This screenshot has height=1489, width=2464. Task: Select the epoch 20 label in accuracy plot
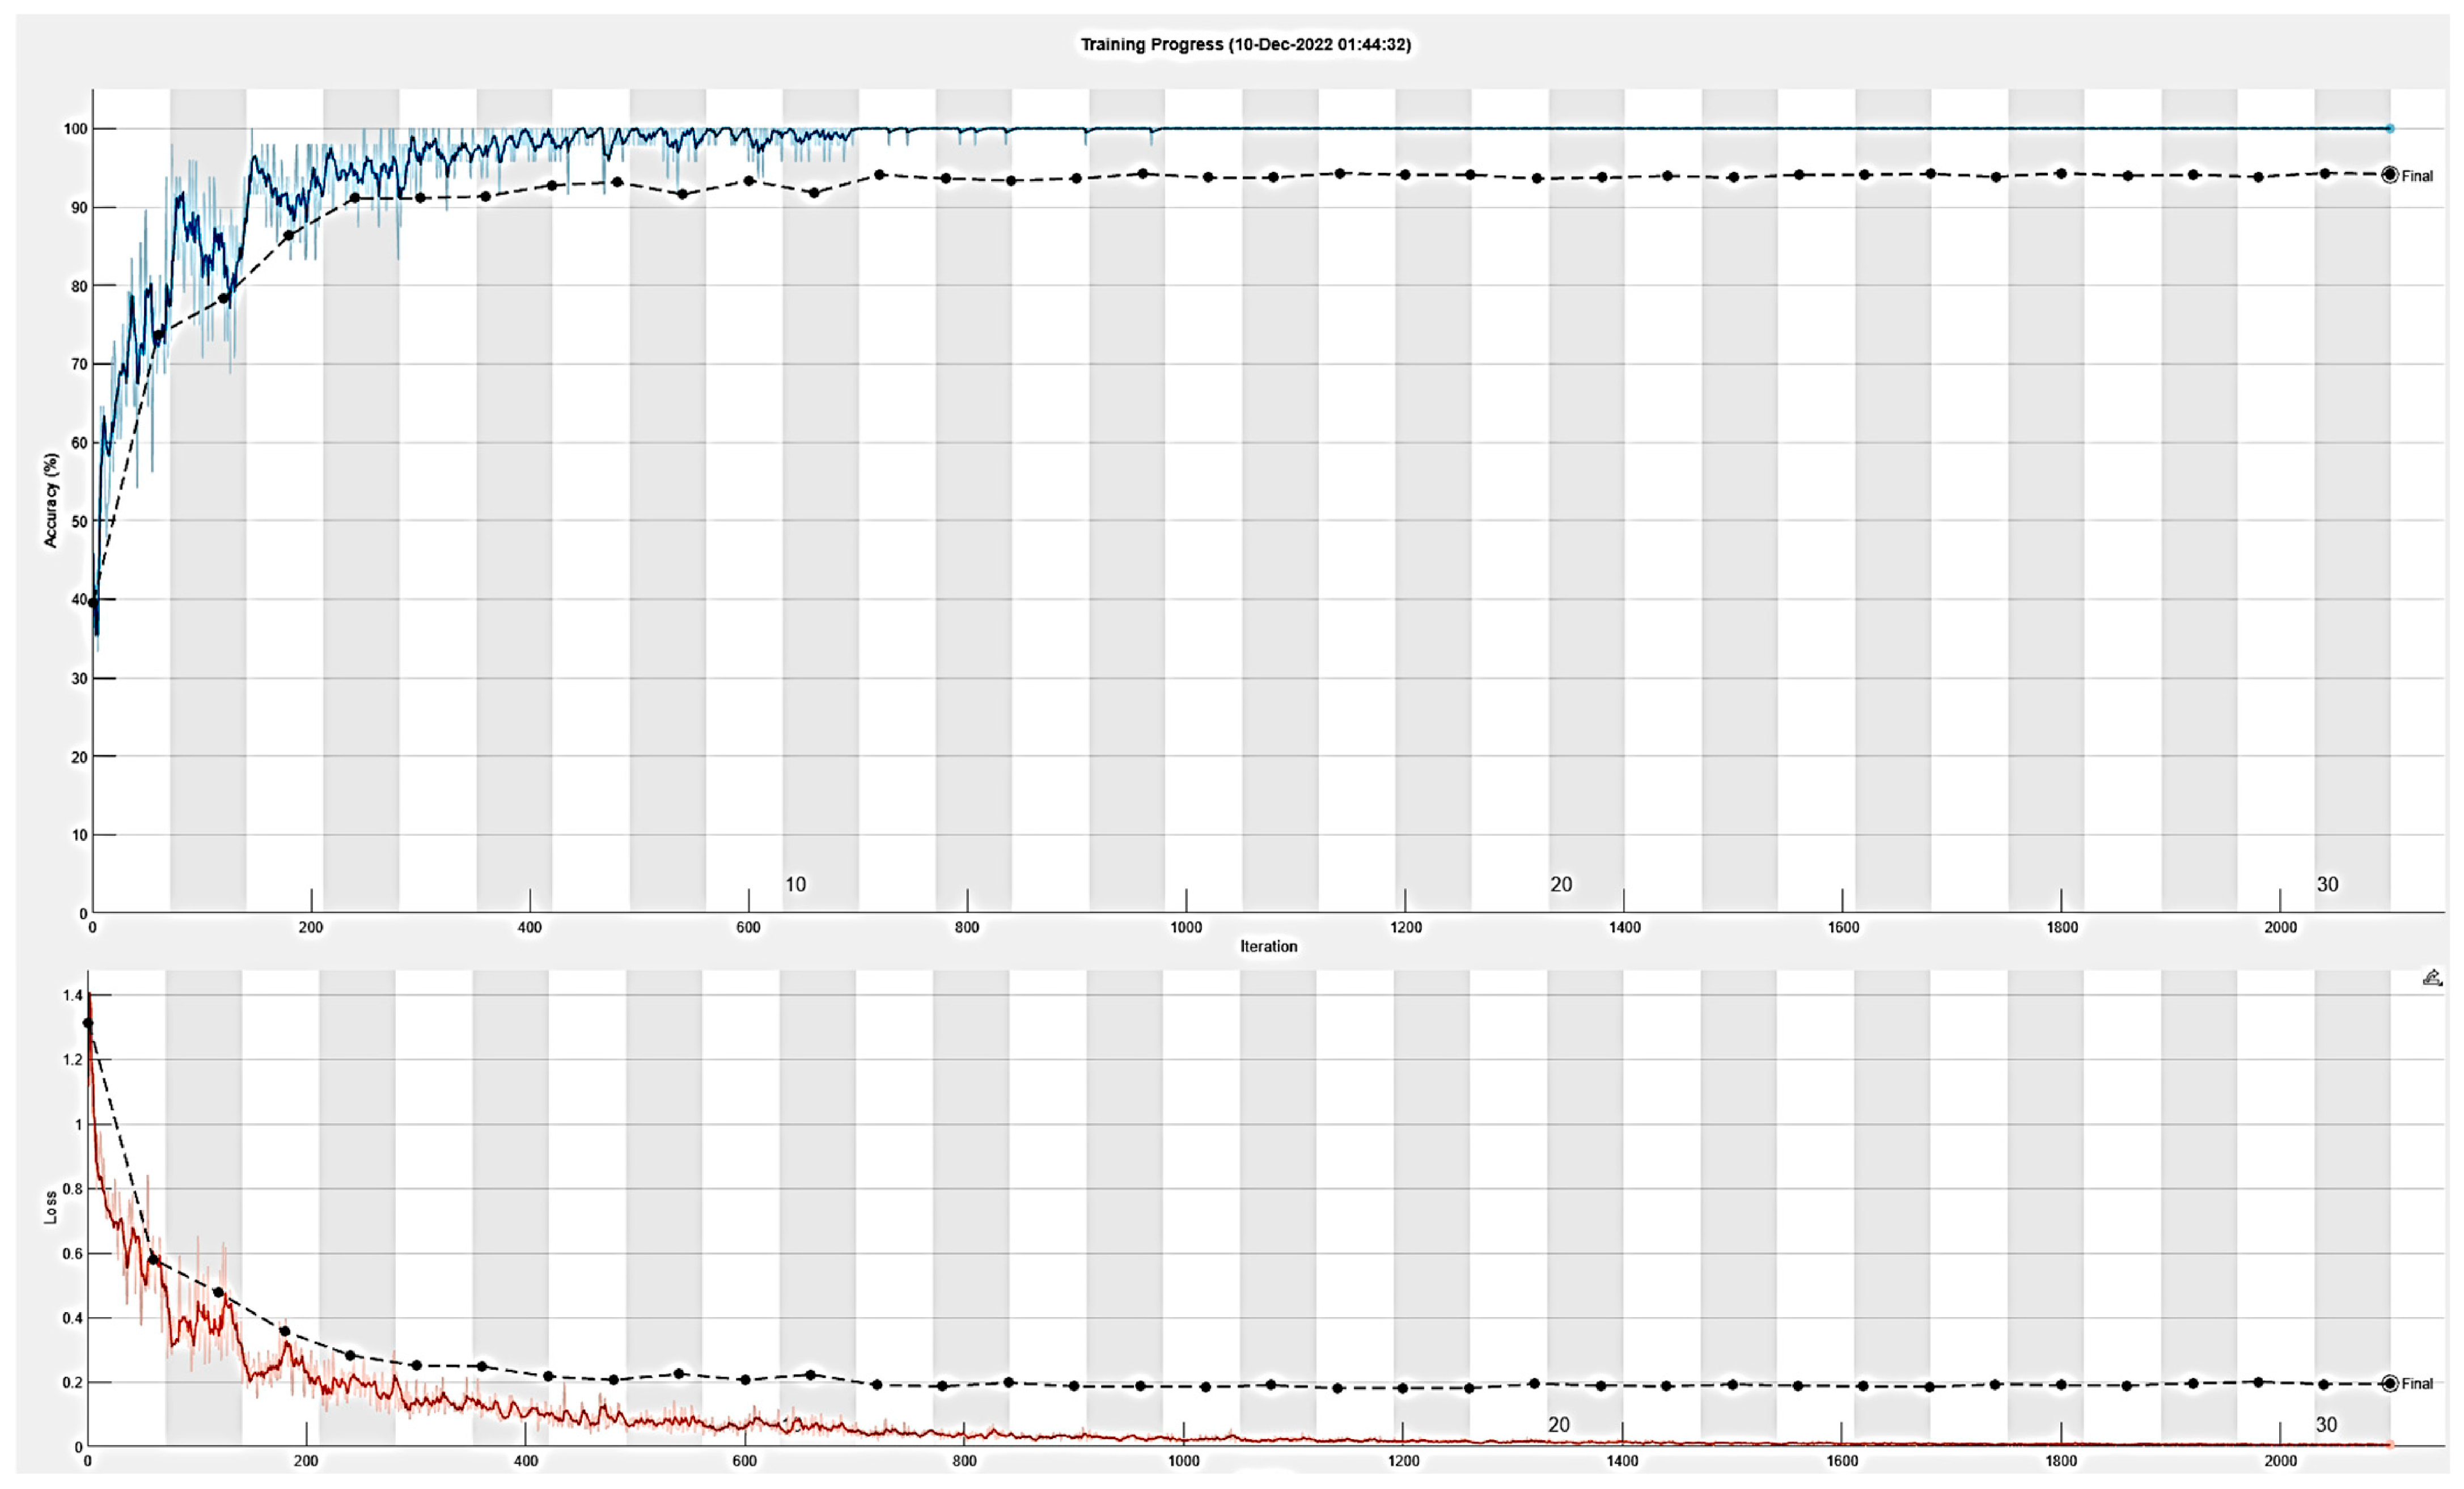click(x=1561, y=884)
